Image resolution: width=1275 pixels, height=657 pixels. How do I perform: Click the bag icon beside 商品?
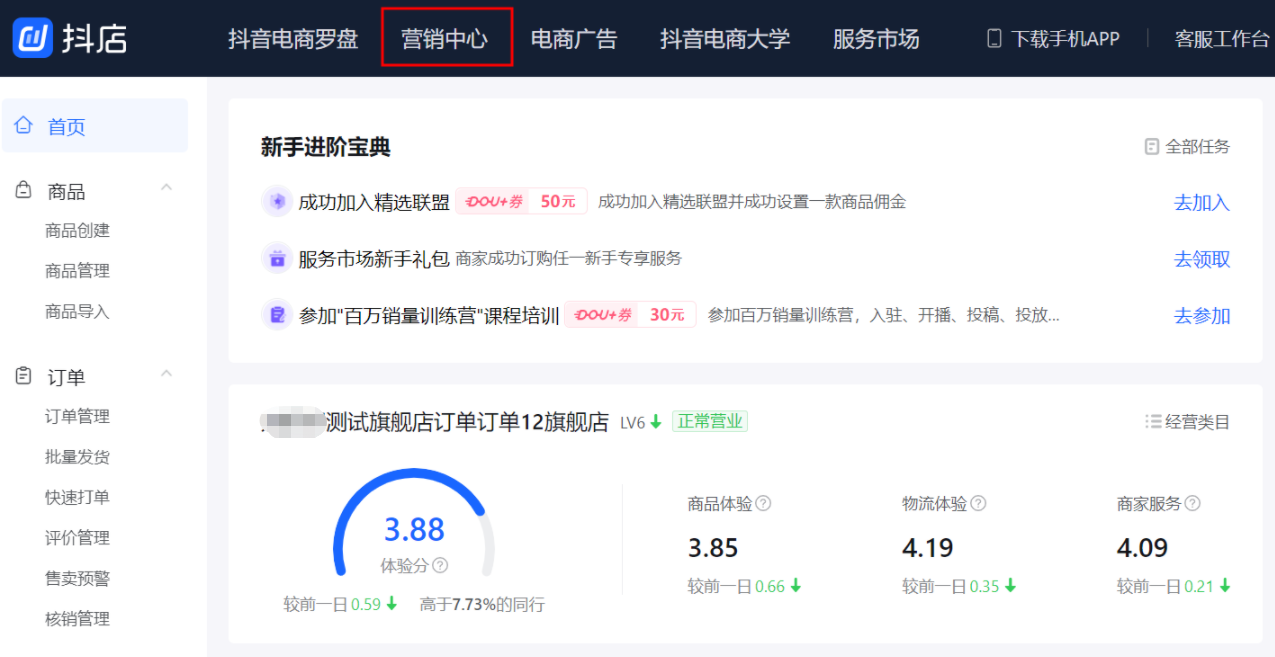[24, 191]
